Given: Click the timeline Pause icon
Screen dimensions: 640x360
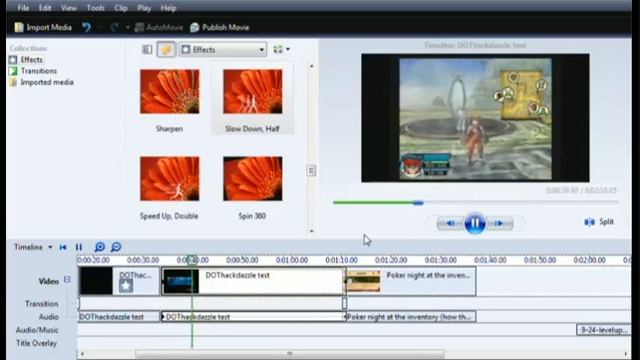Looking at the screenshot, I should pos(79,247).
